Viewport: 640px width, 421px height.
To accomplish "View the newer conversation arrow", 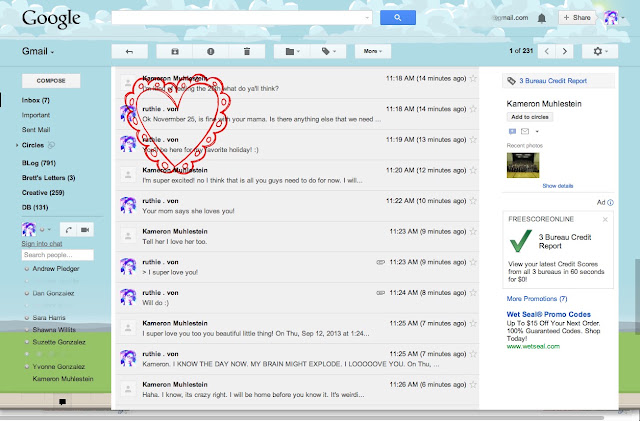I will [x=547, y=51].
